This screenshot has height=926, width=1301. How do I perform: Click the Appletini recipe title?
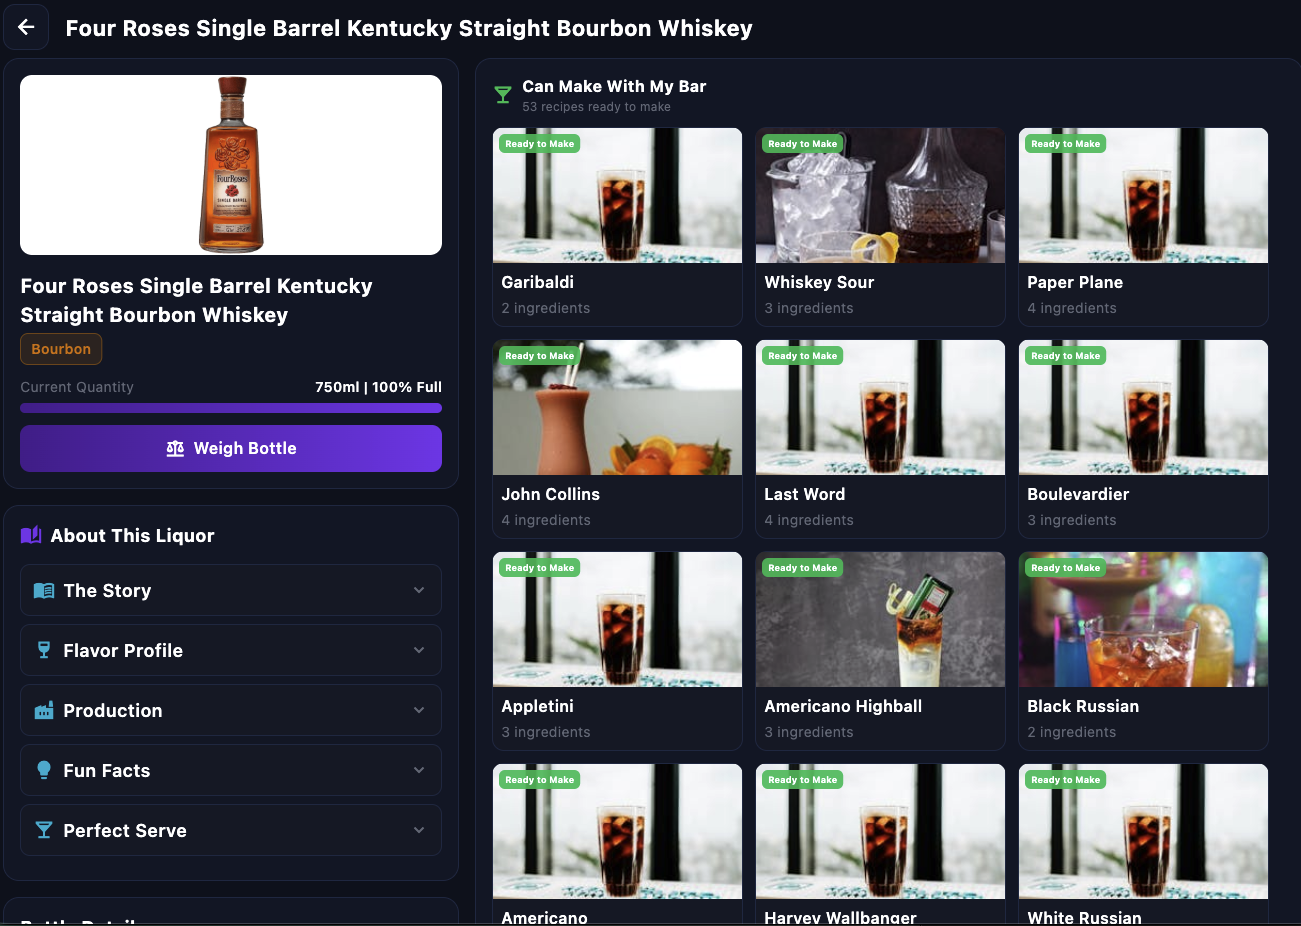(x=538, y=706)
